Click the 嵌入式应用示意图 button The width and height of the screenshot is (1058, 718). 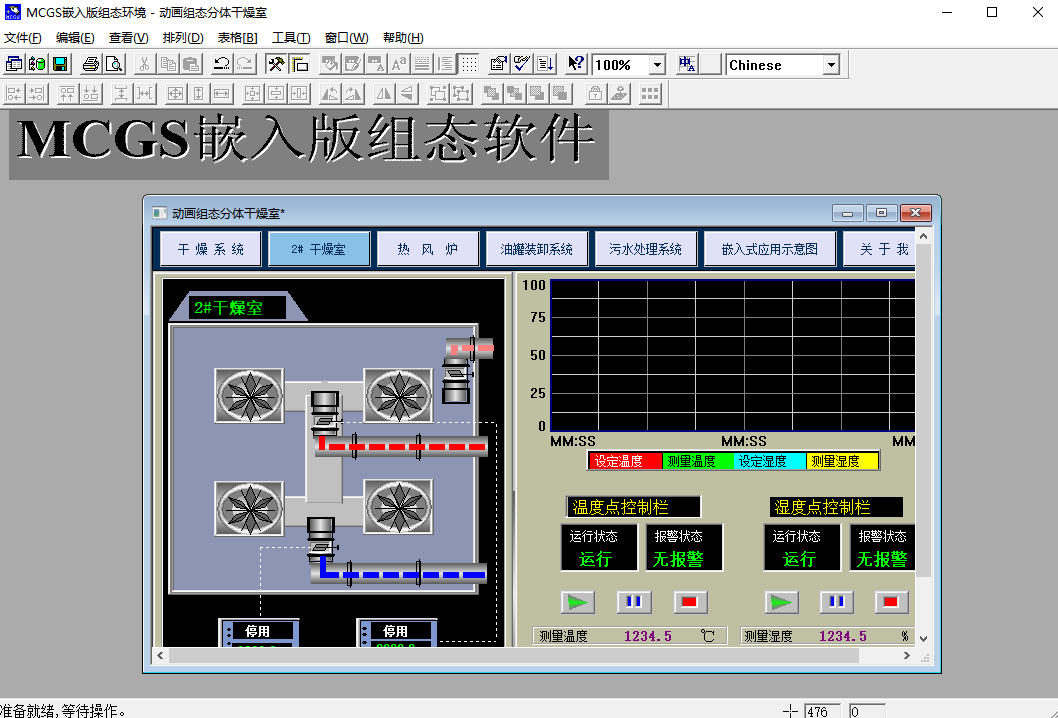tap(769, 249)
